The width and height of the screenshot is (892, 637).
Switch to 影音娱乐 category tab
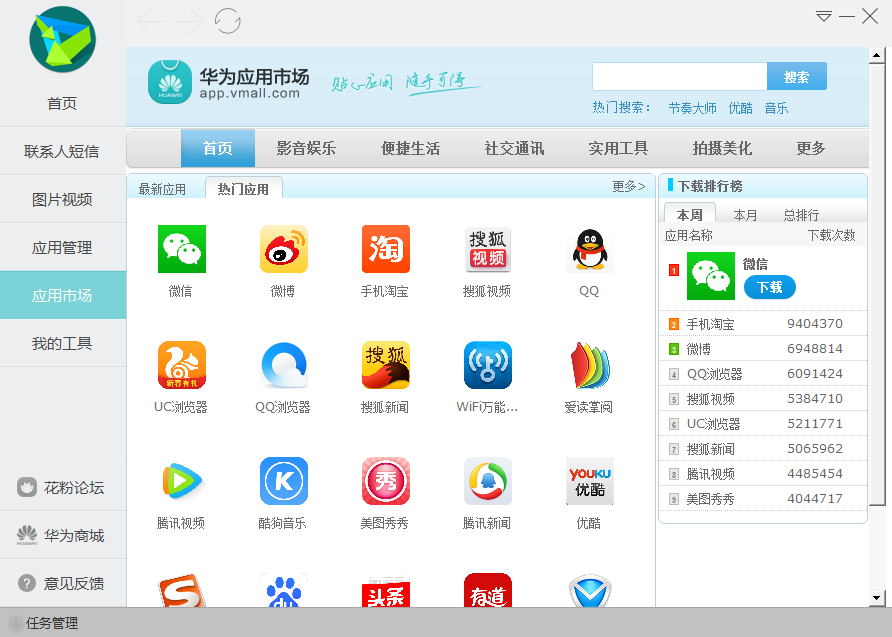(306, 148)
